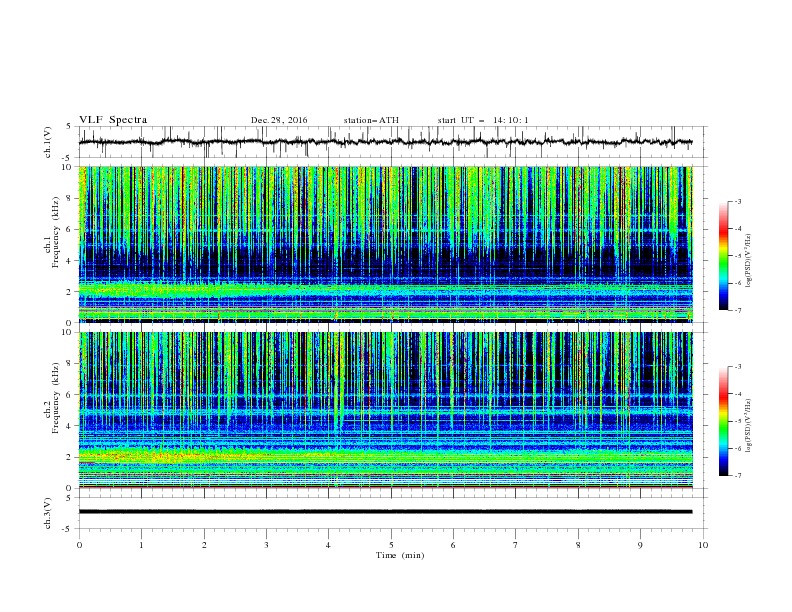Click the time axis tick label "10"
The image size is (792, 612).
pyautogui.click(x=703, y=545)
